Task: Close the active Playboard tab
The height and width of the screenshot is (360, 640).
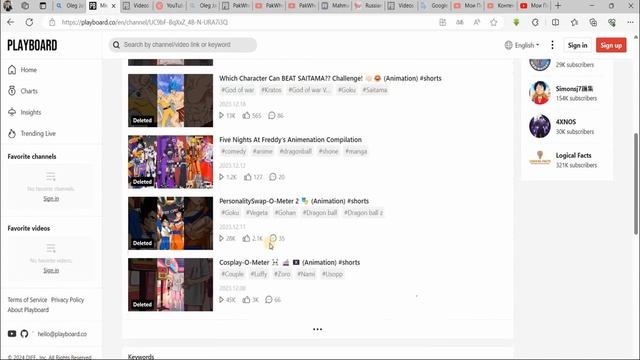Action: (113, 6)
